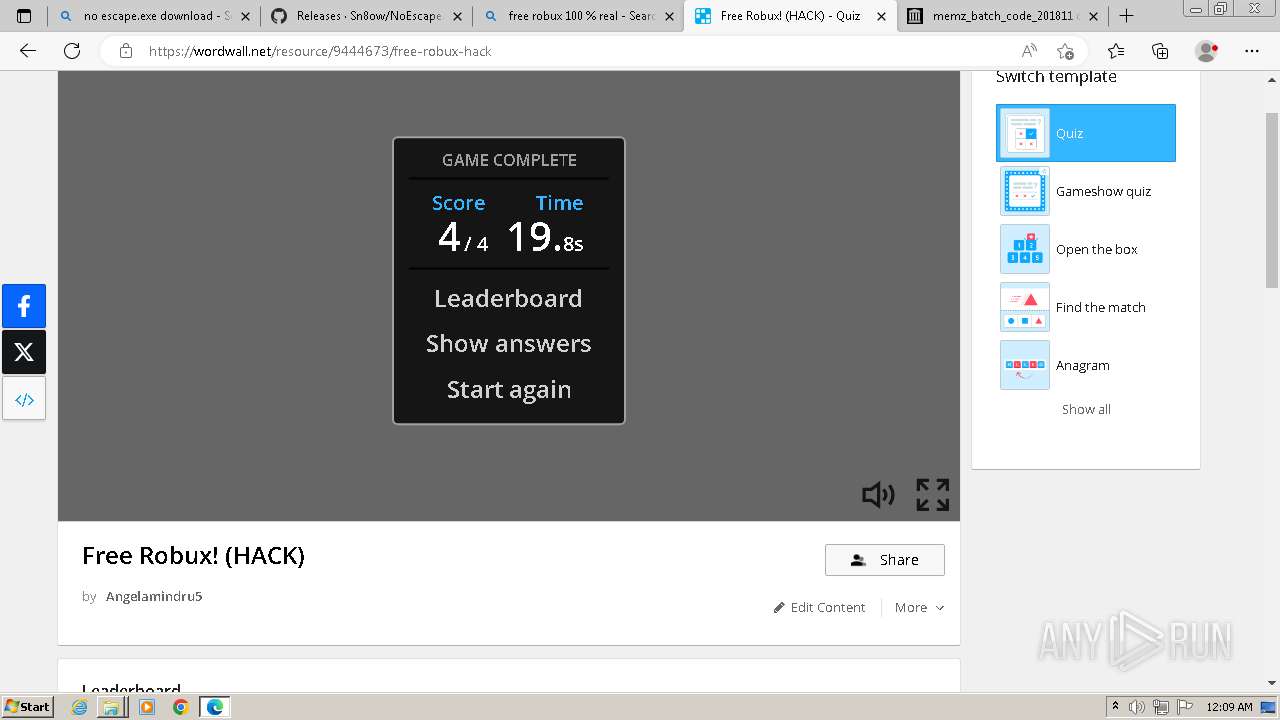The height and width of the screenshot is (720, 1280).
Task: Share on Facebook via sidebar icon
Action: click(x=24, y=306)
